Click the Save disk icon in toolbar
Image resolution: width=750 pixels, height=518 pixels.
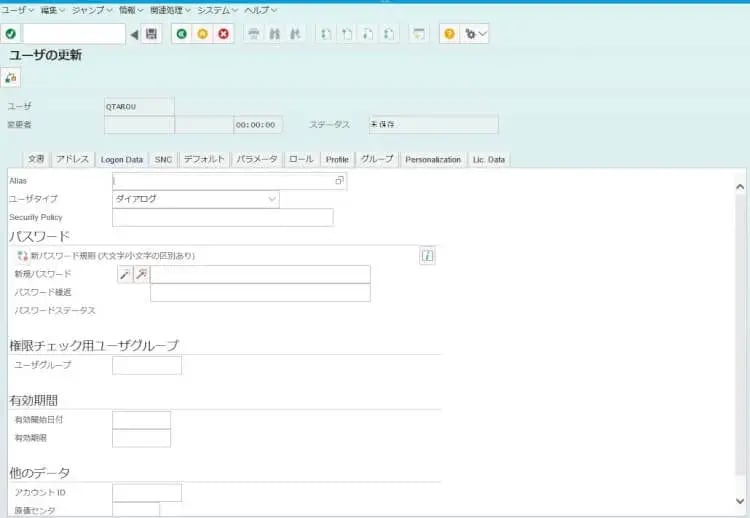(151, 34)
